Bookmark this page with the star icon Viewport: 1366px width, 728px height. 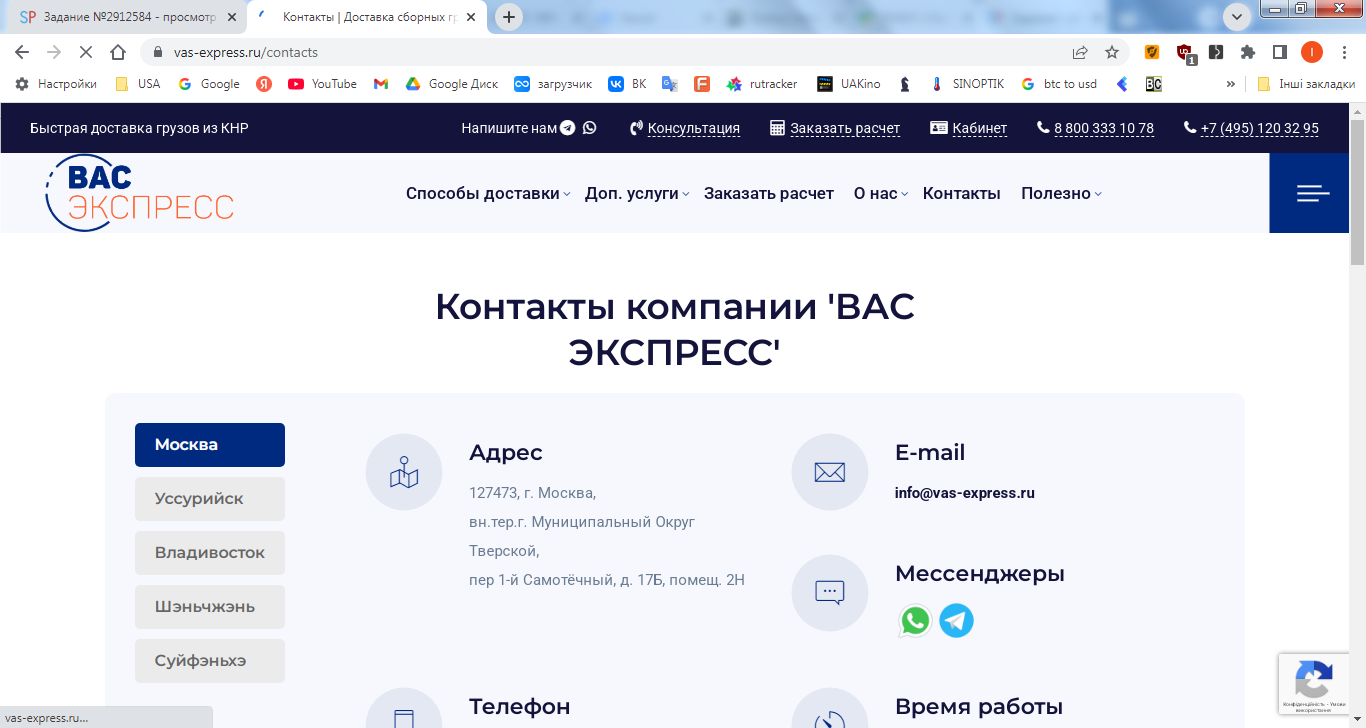[1112, 52]
